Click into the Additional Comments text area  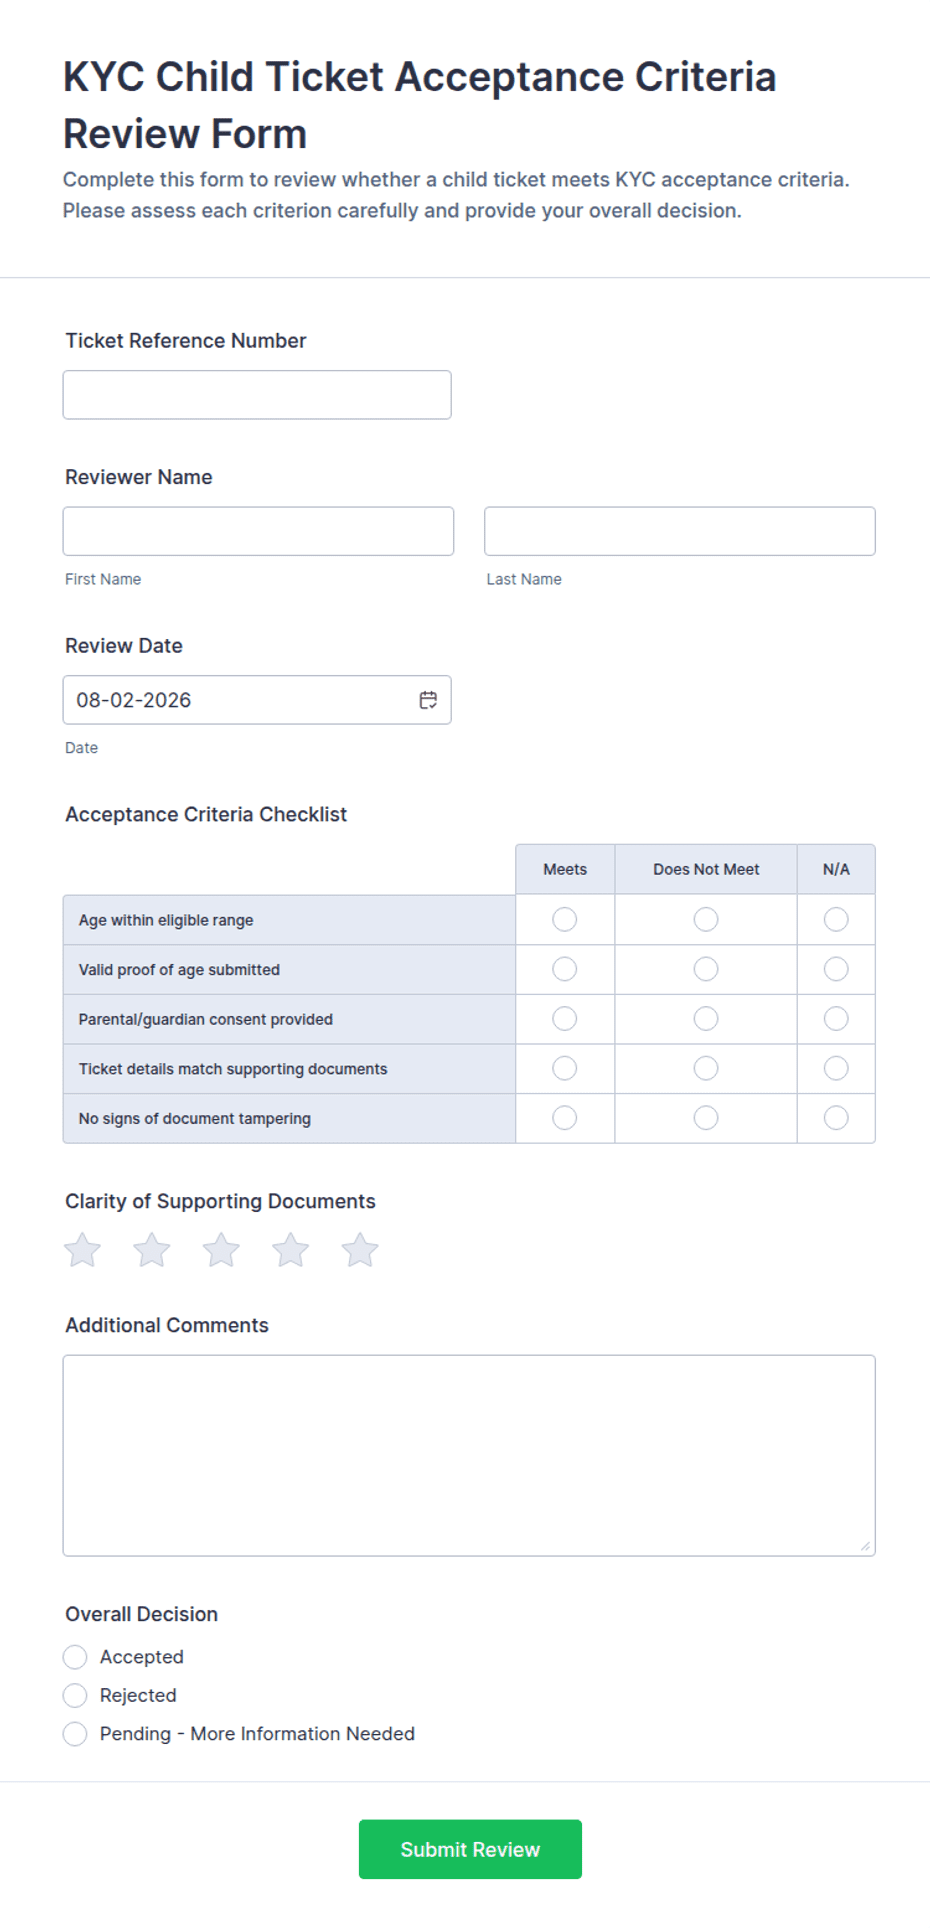click(x=469, y=1455)
